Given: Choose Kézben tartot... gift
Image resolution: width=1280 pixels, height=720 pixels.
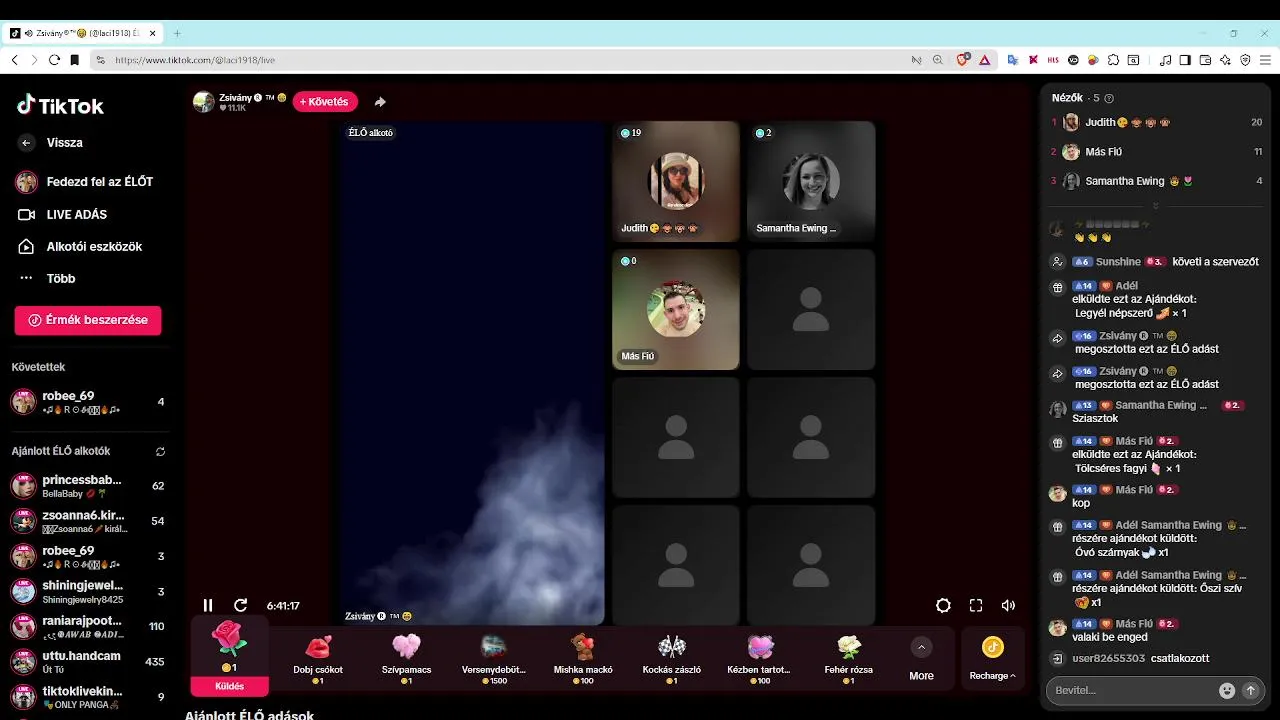Looking at the screenshot, I should 760,658.
